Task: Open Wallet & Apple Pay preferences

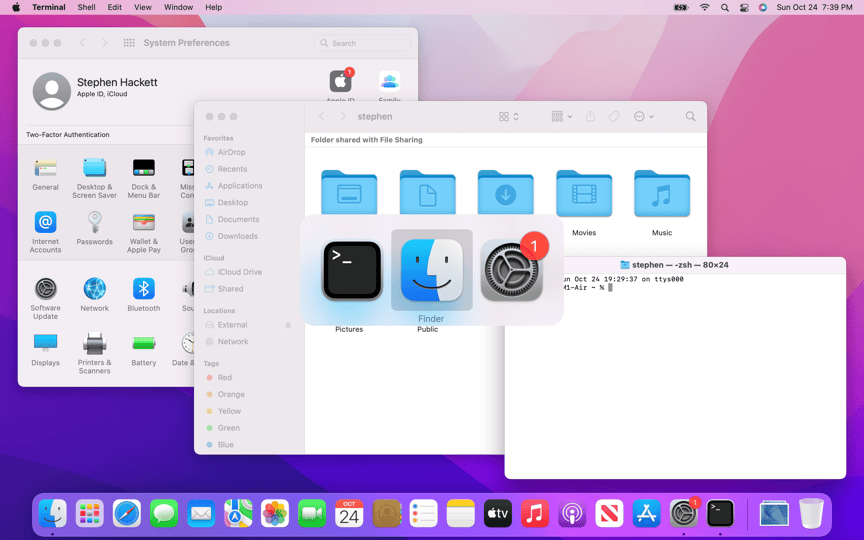Action: [143, 232]
